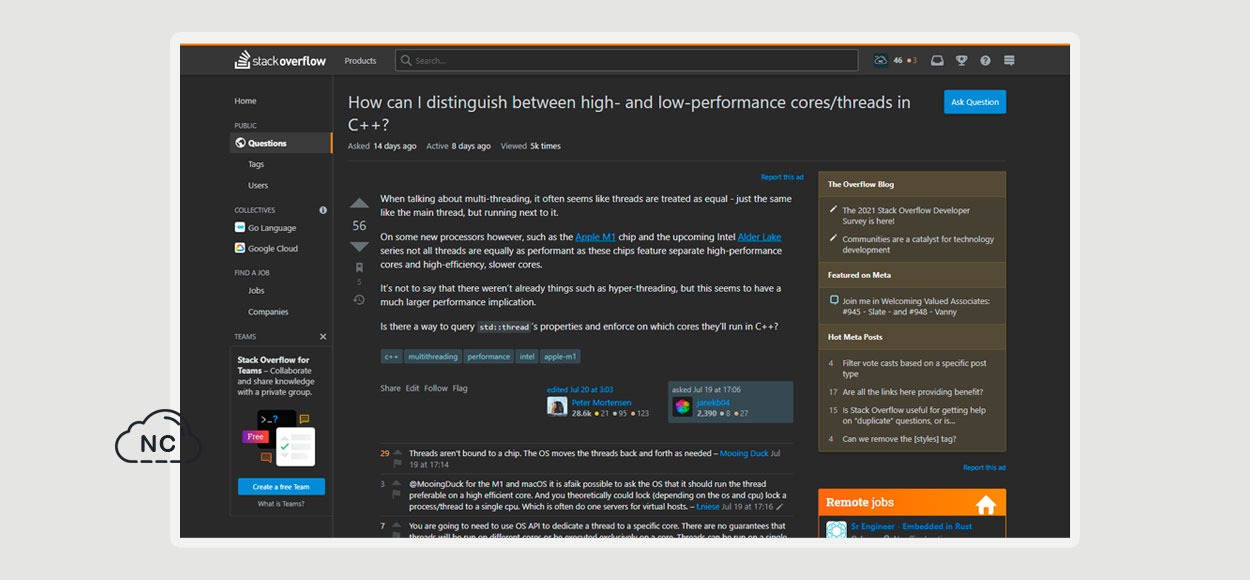Click Share under the question
1250x580 pixels.
click(x=390, y=388)
